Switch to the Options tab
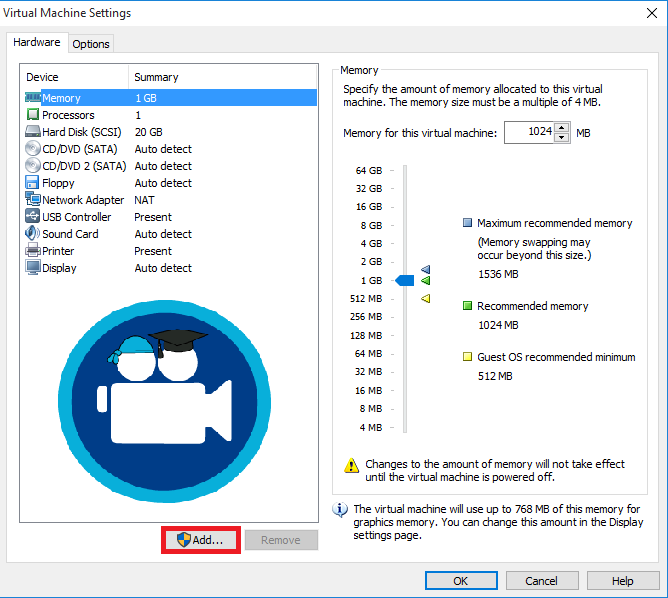Viewport: 668px width, 598px height. [x=91, y=44]
